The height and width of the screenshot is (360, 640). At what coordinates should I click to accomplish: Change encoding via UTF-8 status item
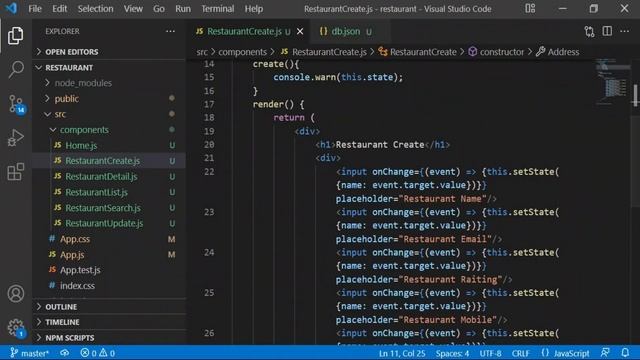coord(490,353)
